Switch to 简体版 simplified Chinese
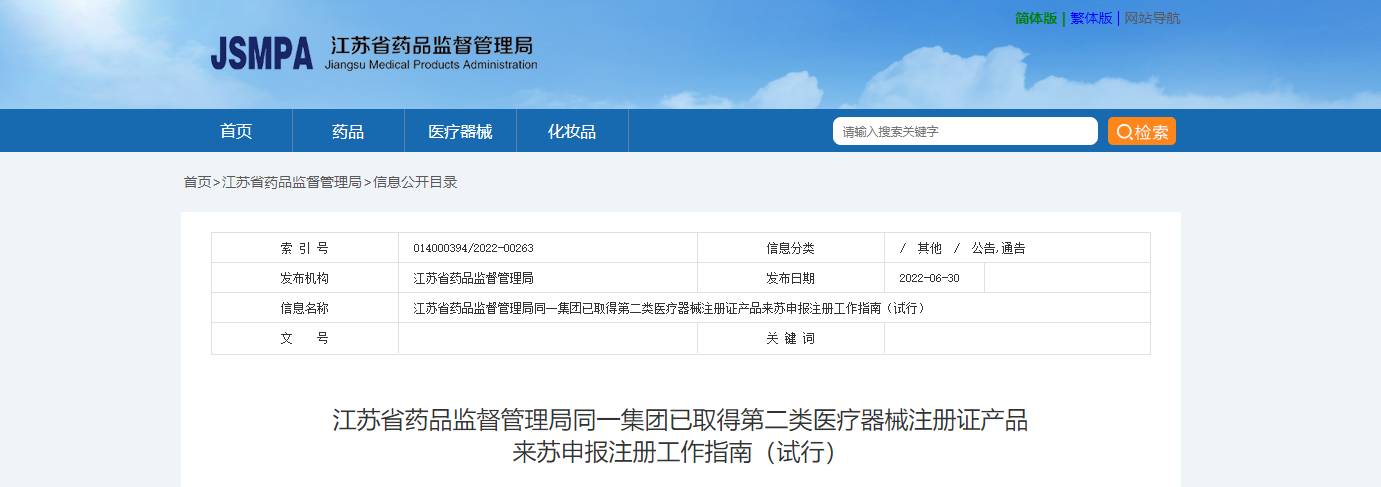The image size is (1381, 487). (x=1035, y=18)
